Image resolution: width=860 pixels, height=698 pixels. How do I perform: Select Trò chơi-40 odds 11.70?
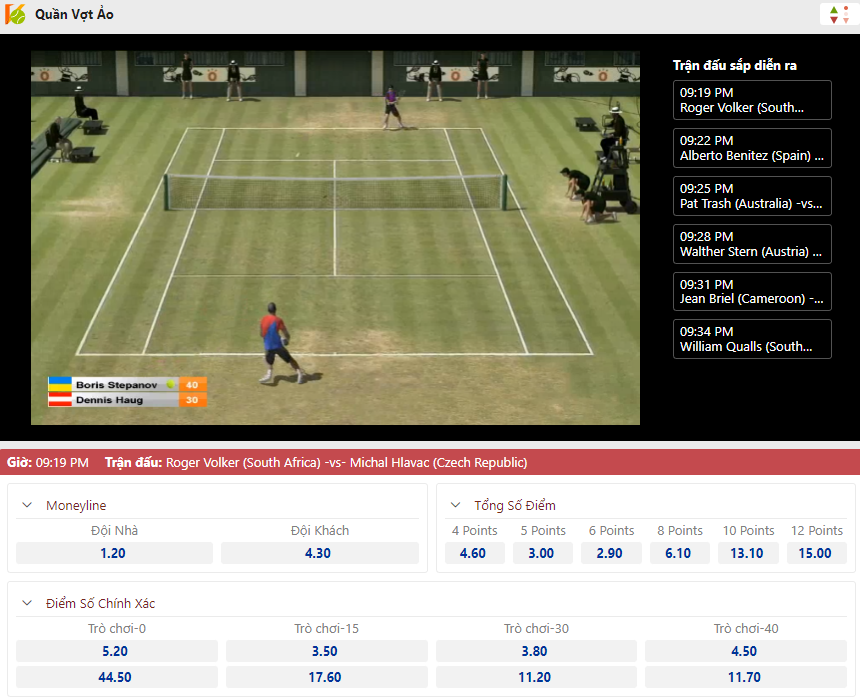click(x=745, y=677)
